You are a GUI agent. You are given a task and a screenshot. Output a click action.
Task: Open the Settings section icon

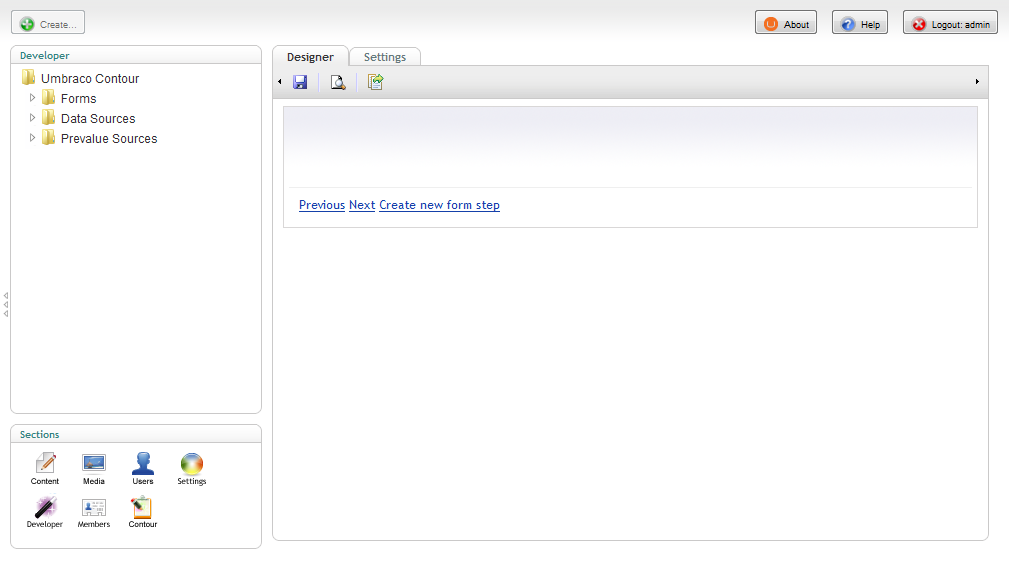[191, 468]
